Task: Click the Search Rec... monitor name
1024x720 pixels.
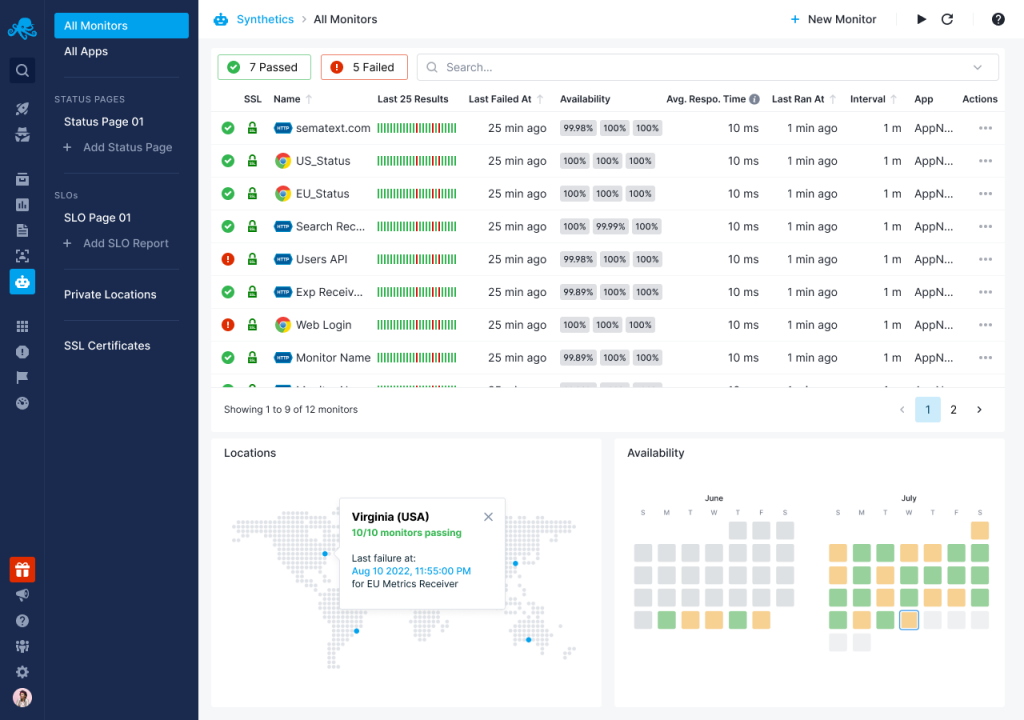Action: 330,227
